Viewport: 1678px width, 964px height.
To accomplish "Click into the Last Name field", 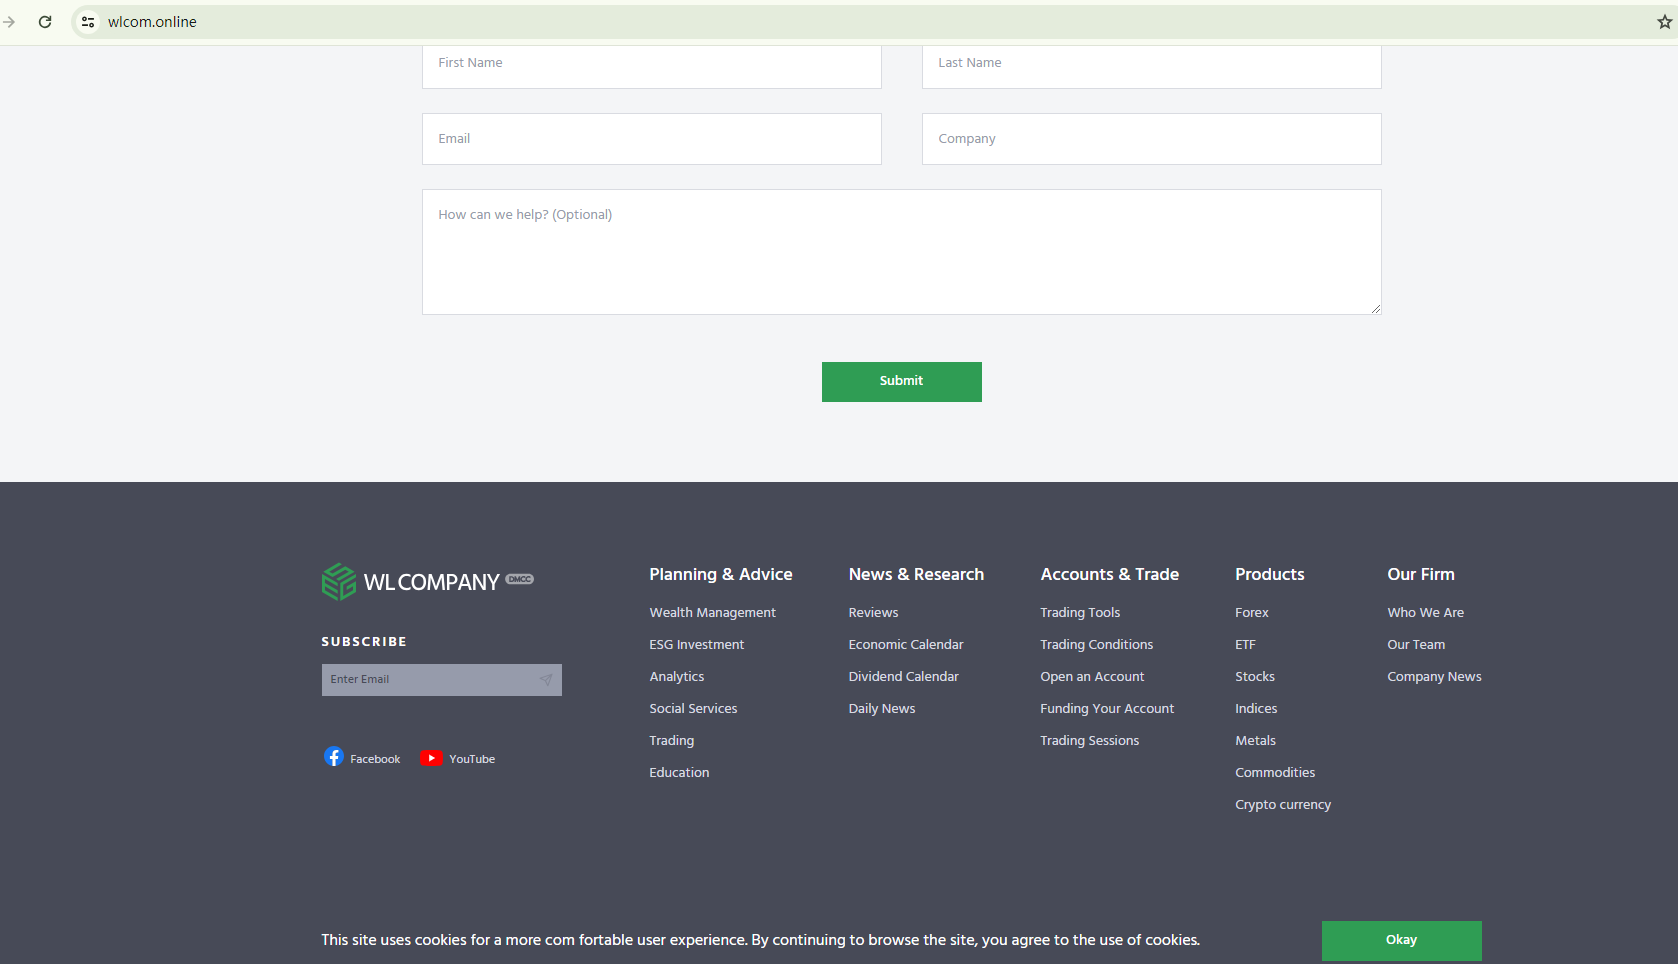I will pyautogui.click(x=1151, y=64).
